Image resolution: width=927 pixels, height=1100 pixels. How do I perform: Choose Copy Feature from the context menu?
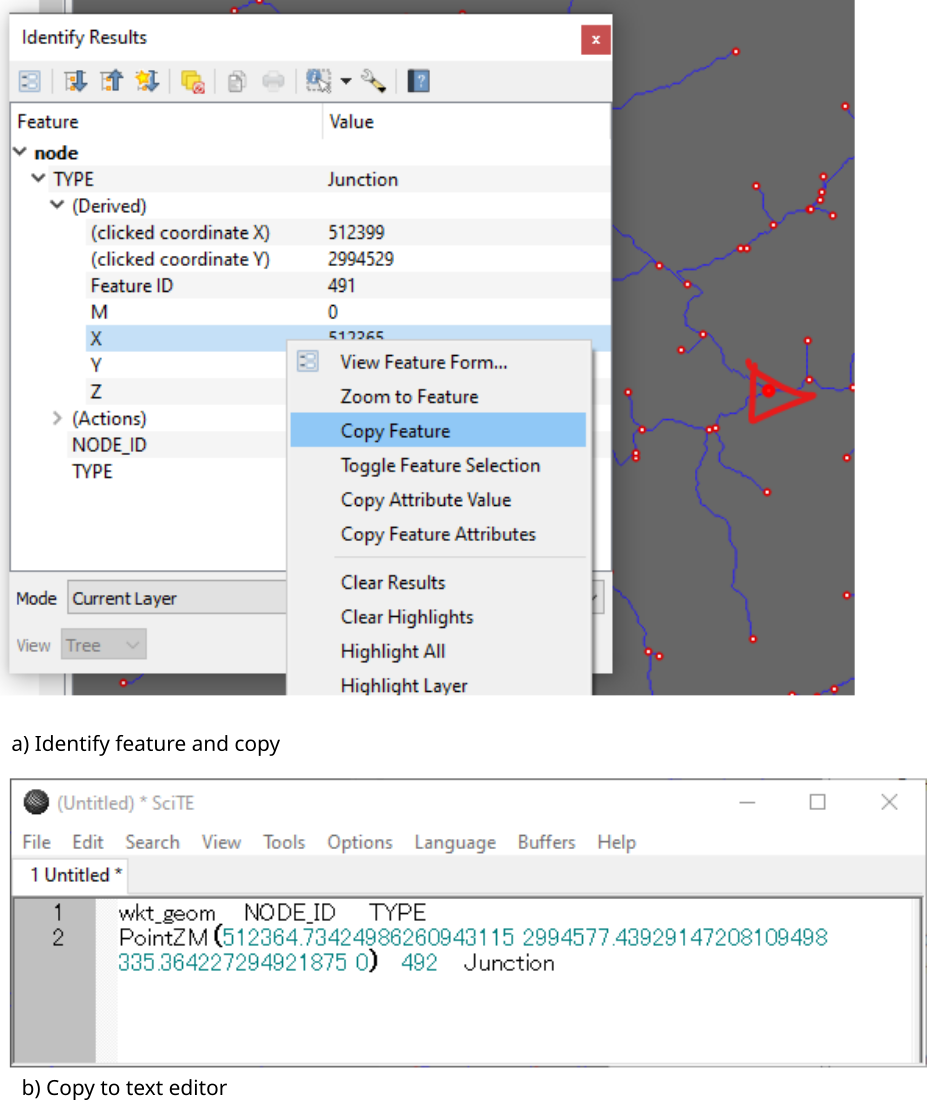[x=395, y=431]
